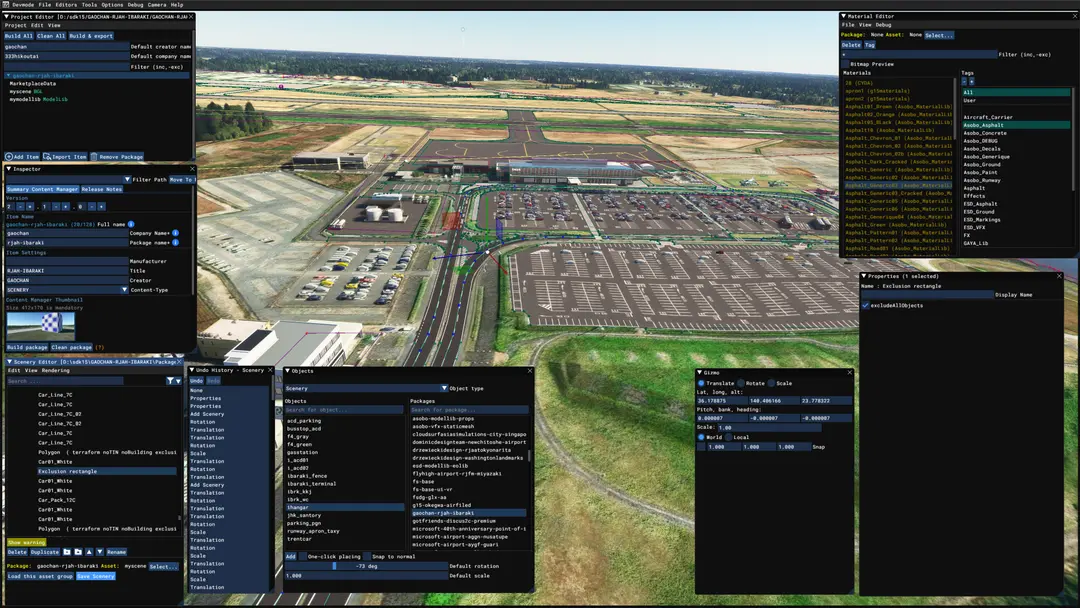Select World coordinate space in Gizmo
The width and height of the screenshot is (1080, 608).
[701, 437]
